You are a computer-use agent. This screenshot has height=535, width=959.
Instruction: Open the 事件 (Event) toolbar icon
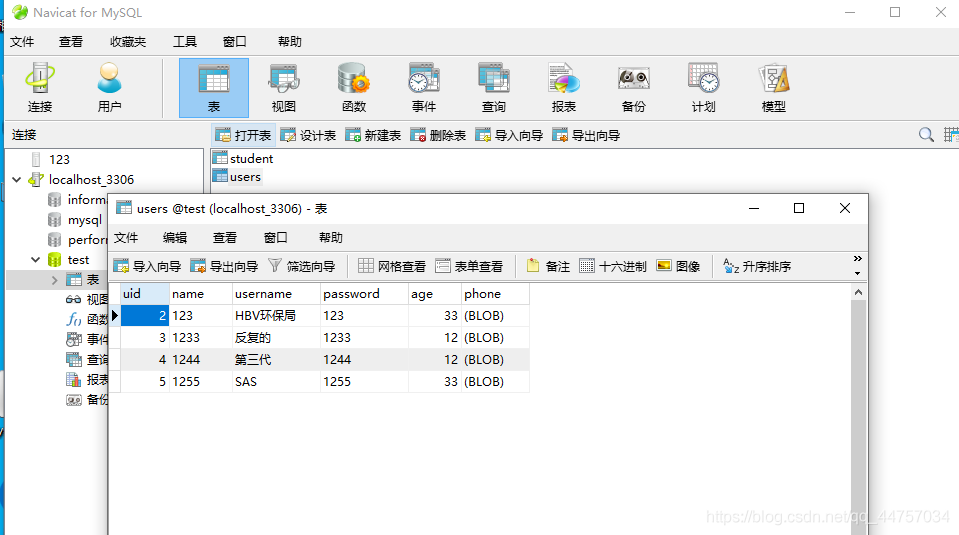(x=424, y=88)
